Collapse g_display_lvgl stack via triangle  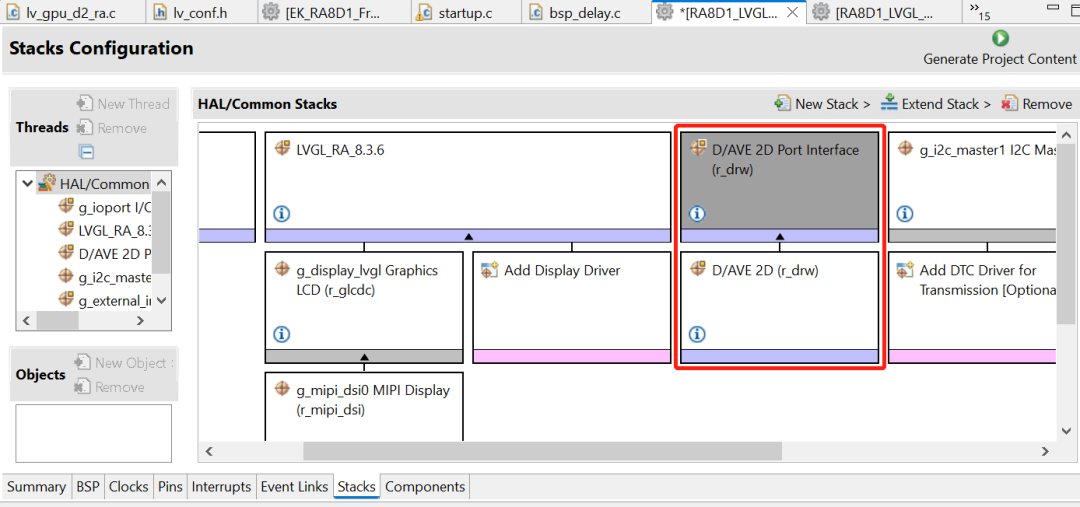pos(364,357)
